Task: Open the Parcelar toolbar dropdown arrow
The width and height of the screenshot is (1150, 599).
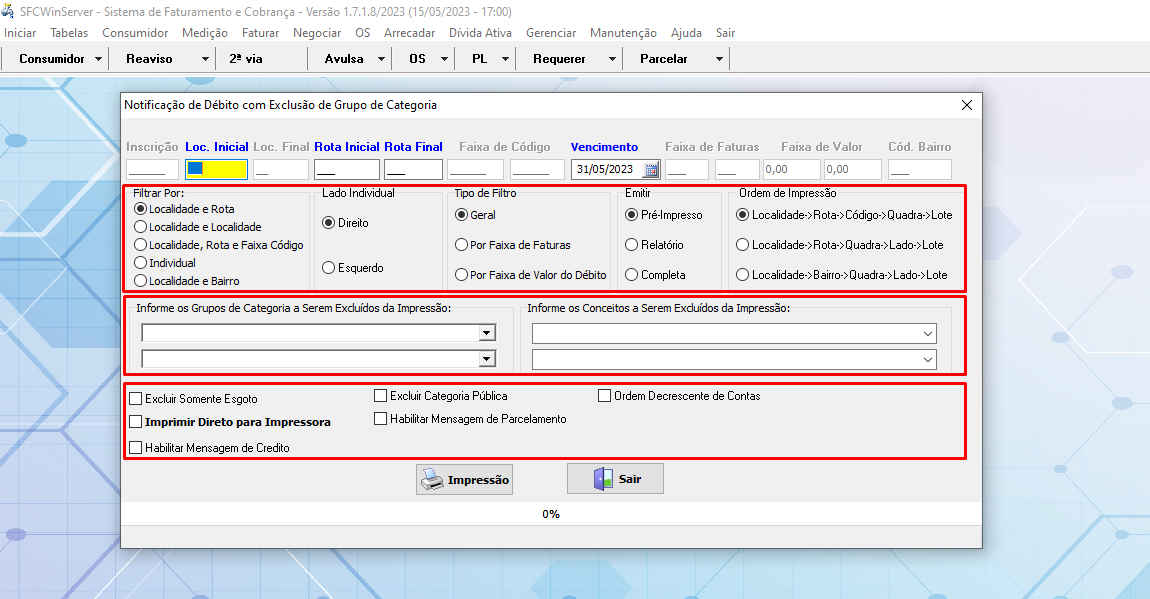Action: tap(719, 59)
